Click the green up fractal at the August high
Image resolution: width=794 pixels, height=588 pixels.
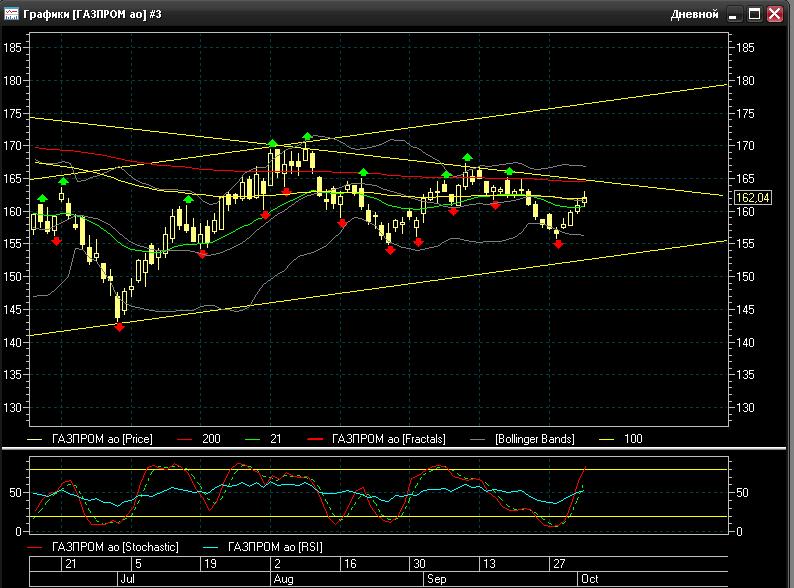307,136
